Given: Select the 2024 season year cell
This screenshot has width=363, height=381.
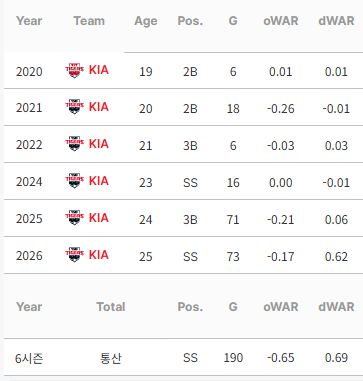Looking at the screenshot, I should (29, 182).
